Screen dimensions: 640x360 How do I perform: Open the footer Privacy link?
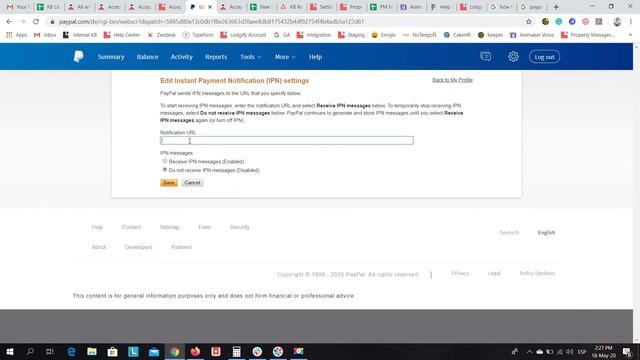click(x=460, y=273)
